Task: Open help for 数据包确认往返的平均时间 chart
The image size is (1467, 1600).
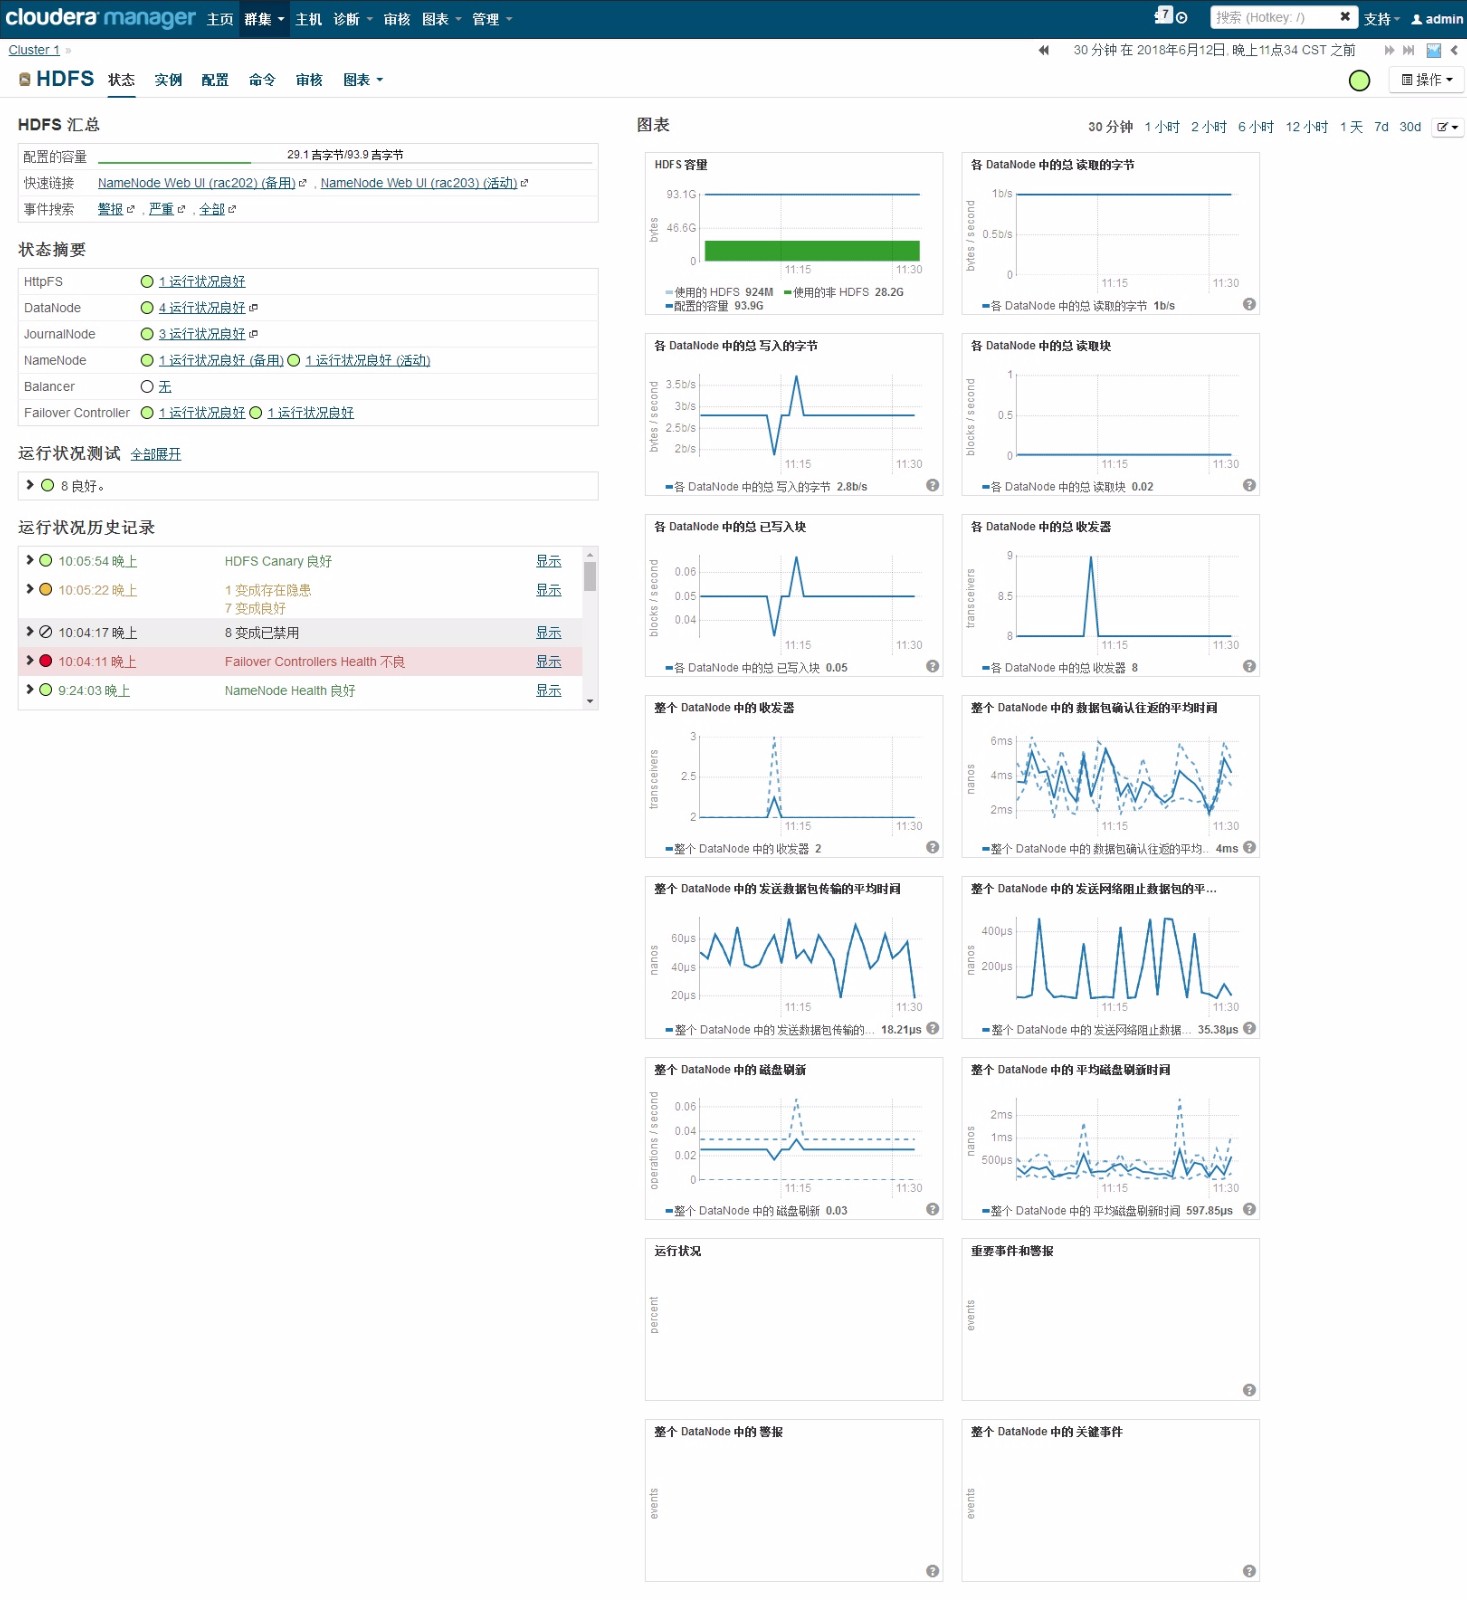Action: [x=1249, y=847]
